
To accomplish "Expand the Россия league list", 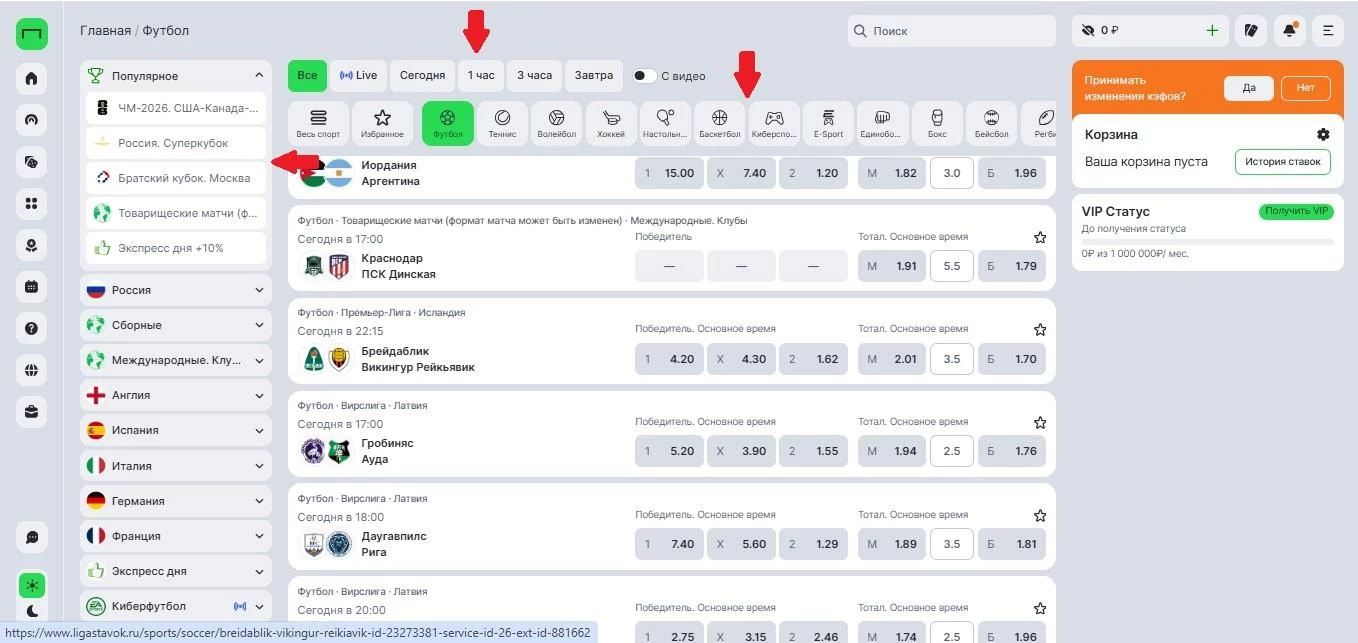I will coord(176,290).
